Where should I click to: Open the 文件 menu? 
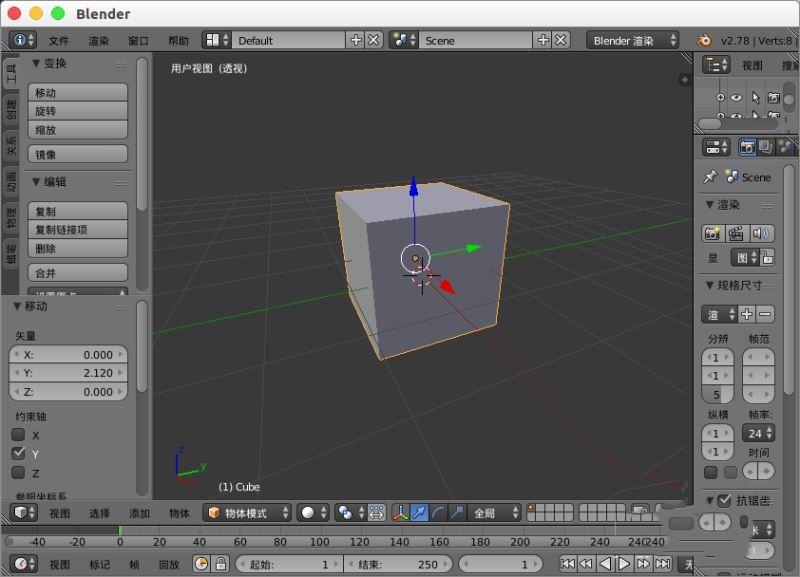[59, 40]
